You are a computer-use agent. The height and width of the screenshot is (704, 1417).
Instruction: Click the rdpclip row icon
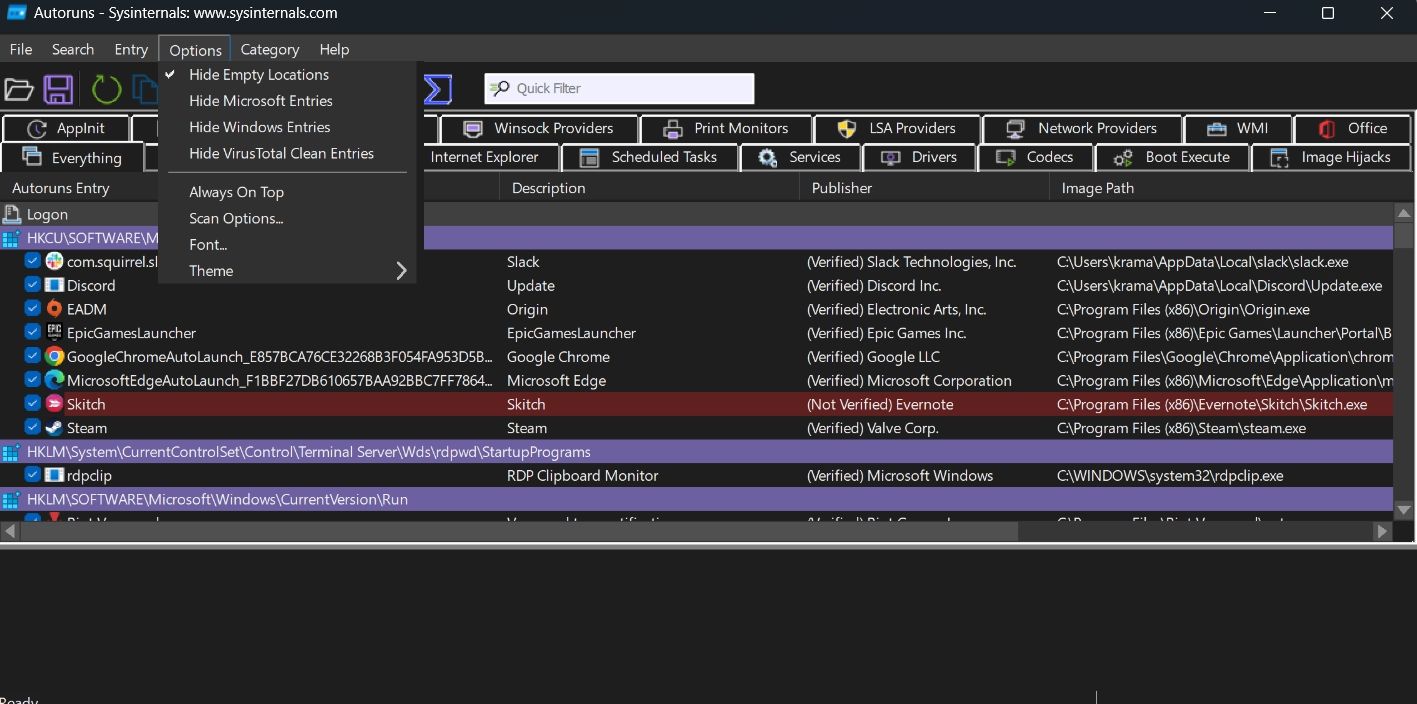pyautogui.click(x=54, y=476)
